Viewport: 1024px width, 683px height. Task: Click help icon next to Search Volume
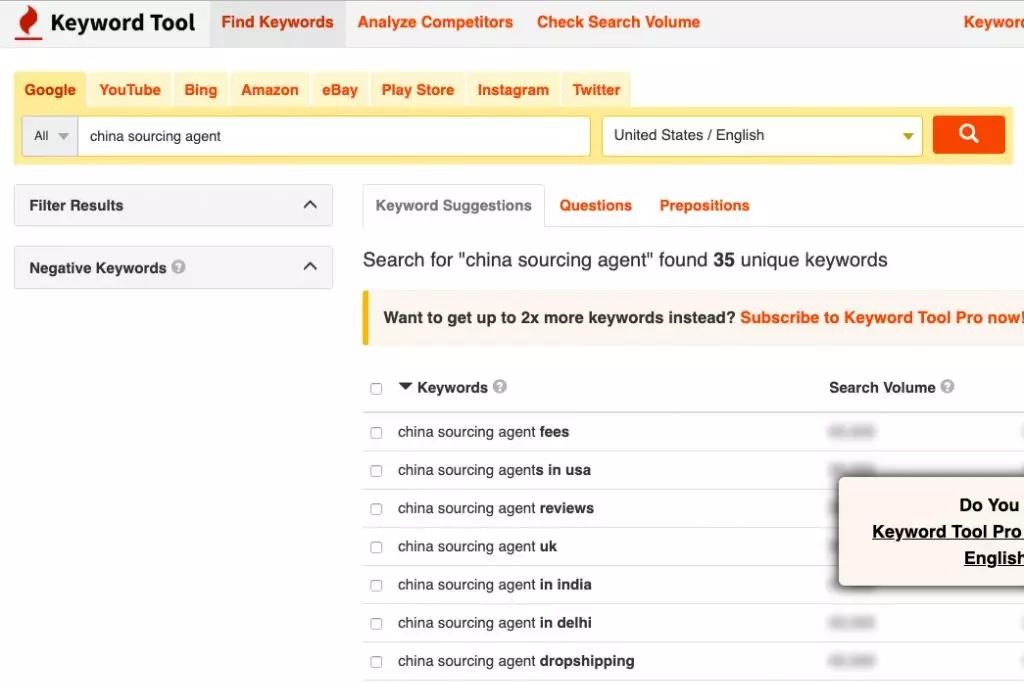coord(947,387)
